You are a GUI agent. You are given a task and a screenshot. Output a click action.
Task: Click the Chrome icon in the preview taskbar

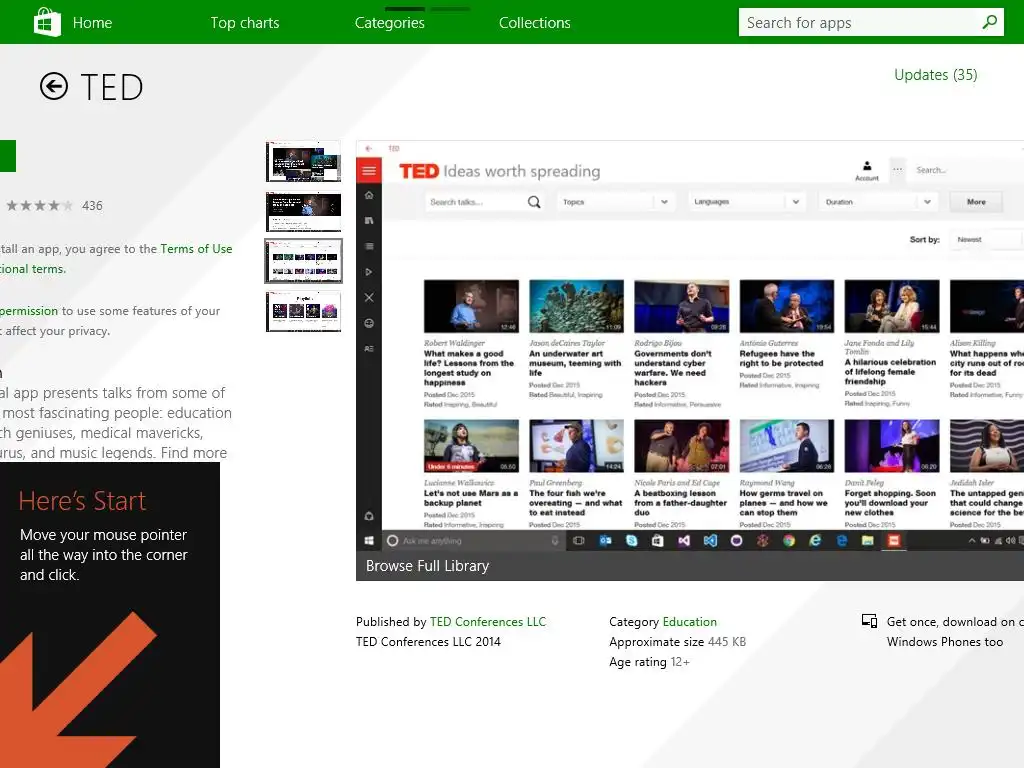point(789,540)
